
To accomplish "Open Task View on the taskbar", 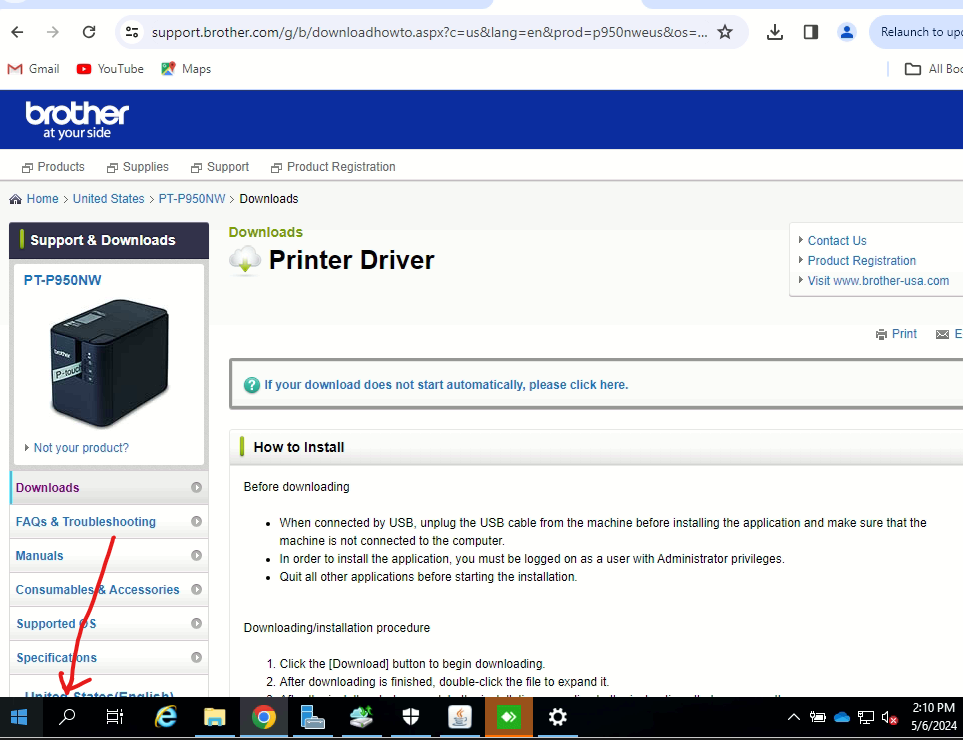I will tap(115, 717).
